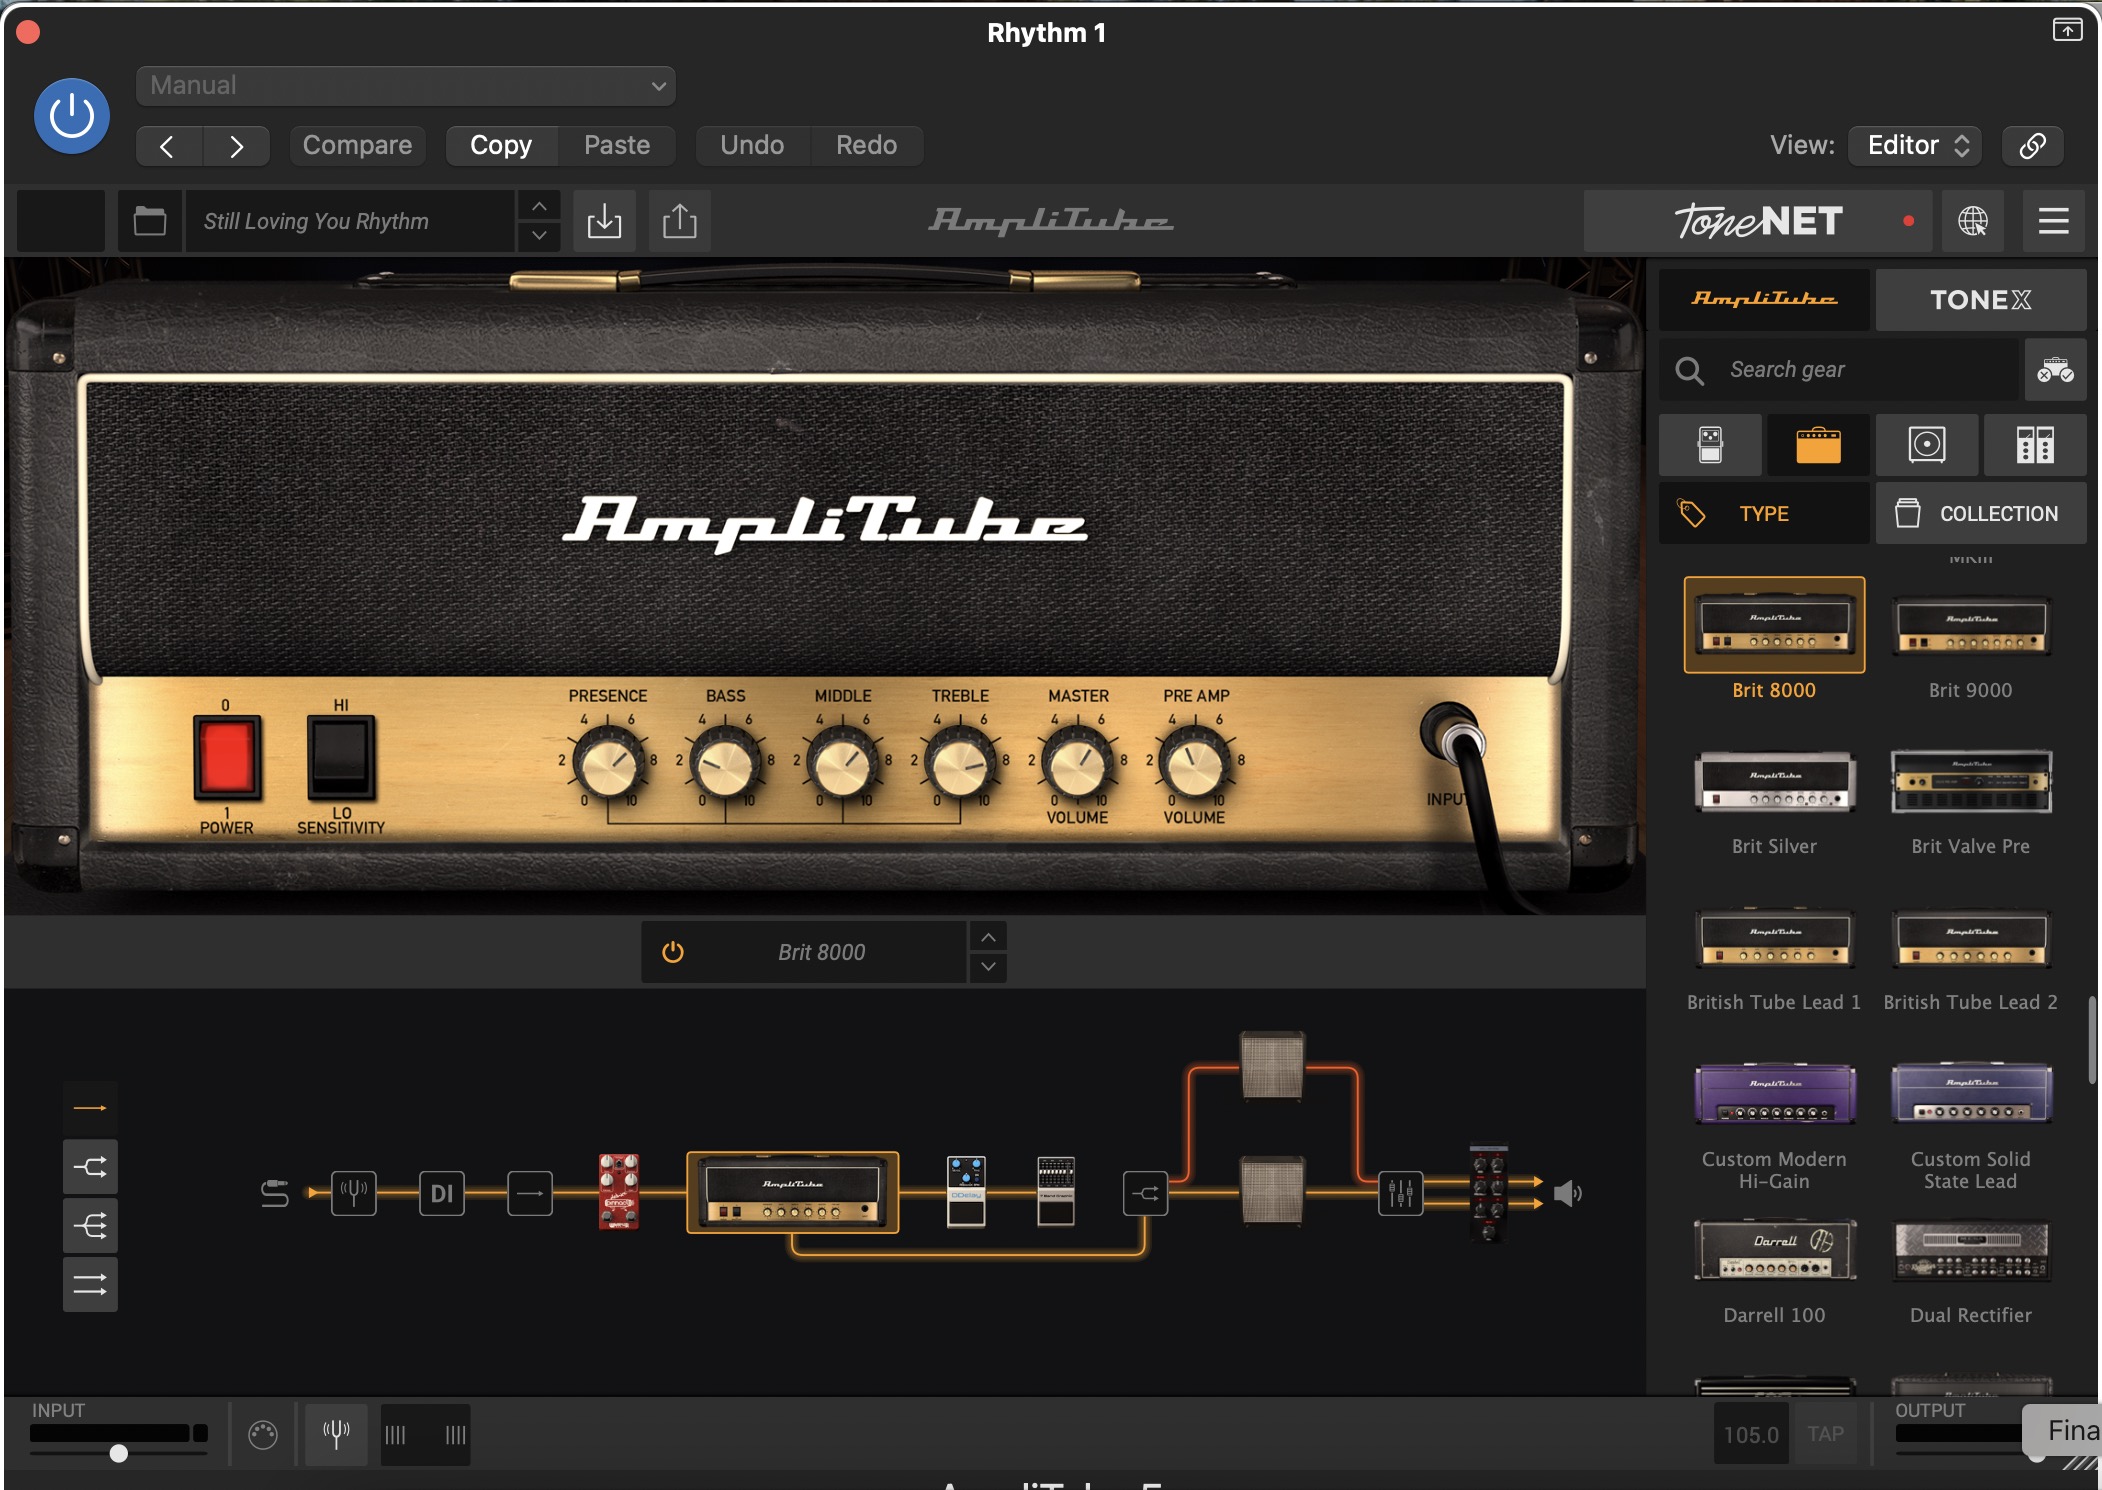Open the hamburger main menu
The height and width of the screenshot is (1490, 2102).
click(2054, 221)
